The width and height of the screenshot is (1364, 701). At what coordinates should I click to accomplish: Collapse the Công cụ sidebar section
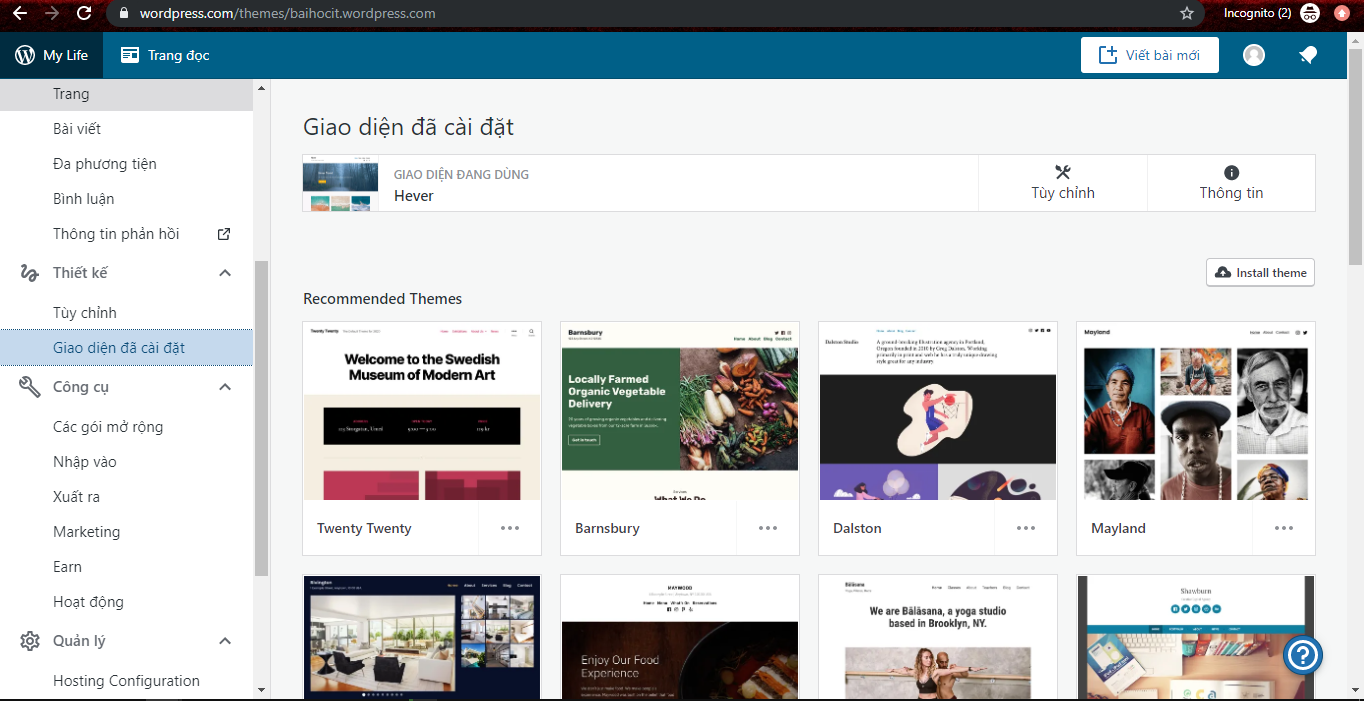(x=225, y=387)
